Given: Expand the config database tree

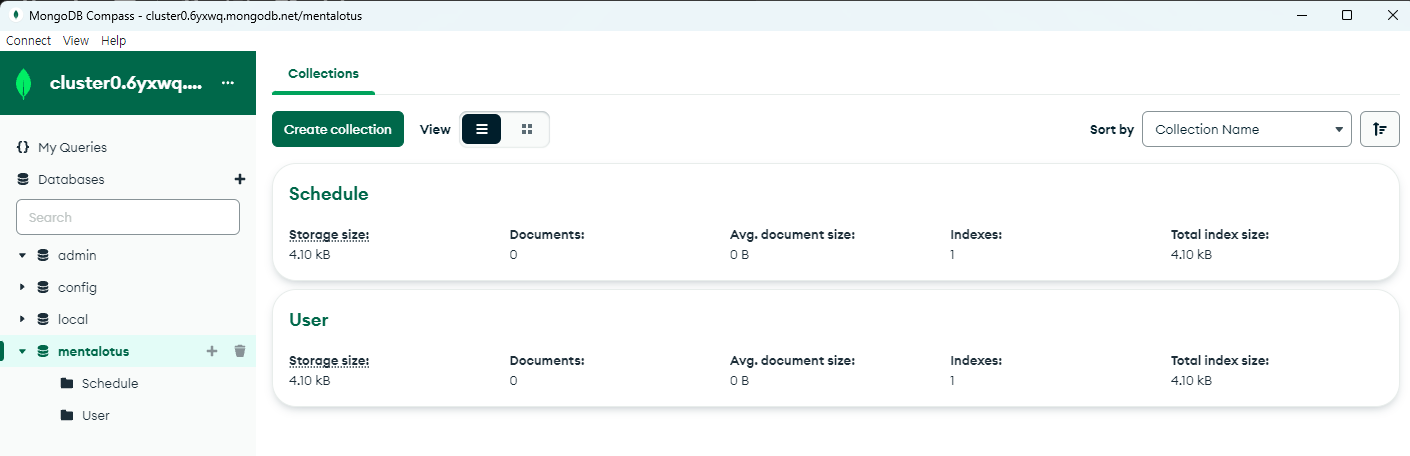Looking at the screenshot, I should point(22,287).
